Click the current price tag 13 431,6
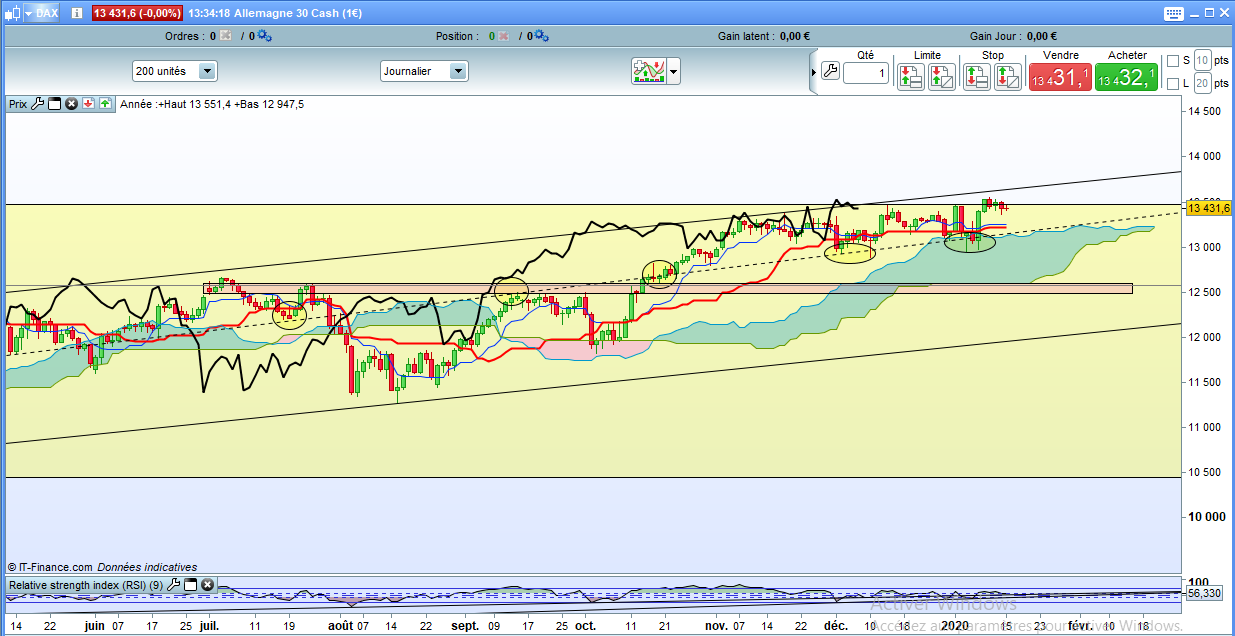The image size is (1235, 636). (x=1209, y=208)
